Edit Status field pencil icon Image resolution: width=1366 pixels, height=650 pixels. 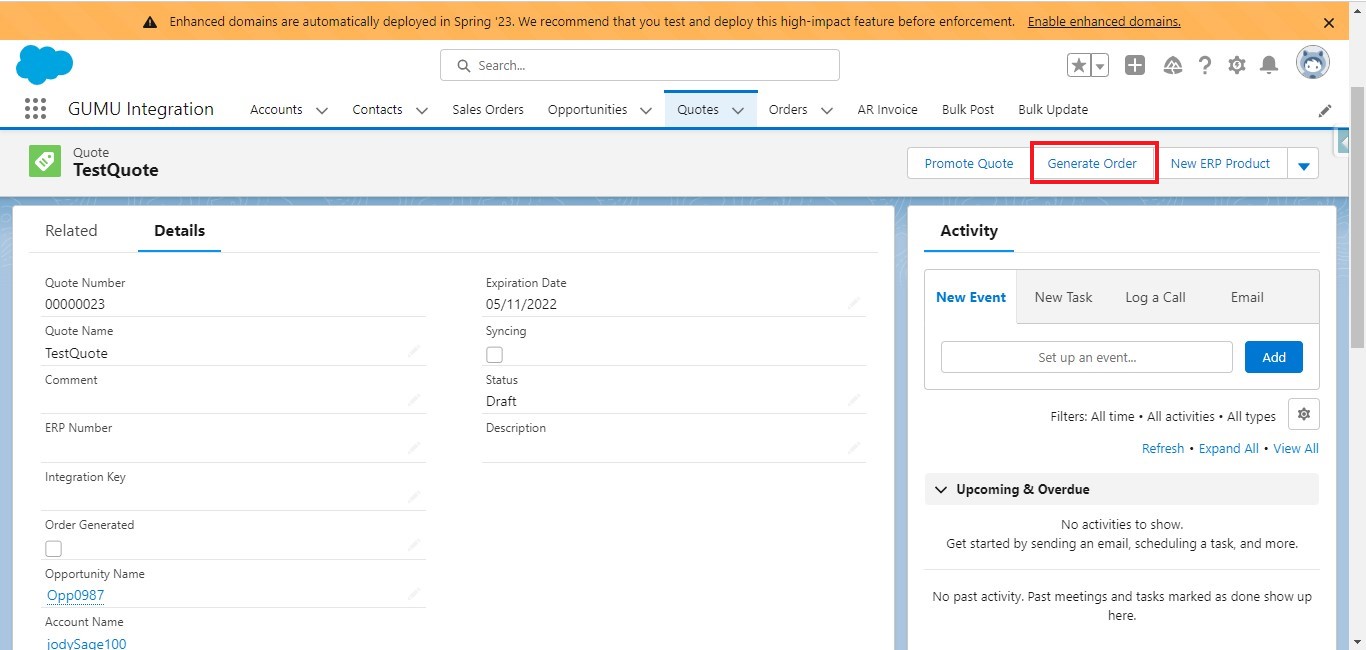tap(854, 399)
